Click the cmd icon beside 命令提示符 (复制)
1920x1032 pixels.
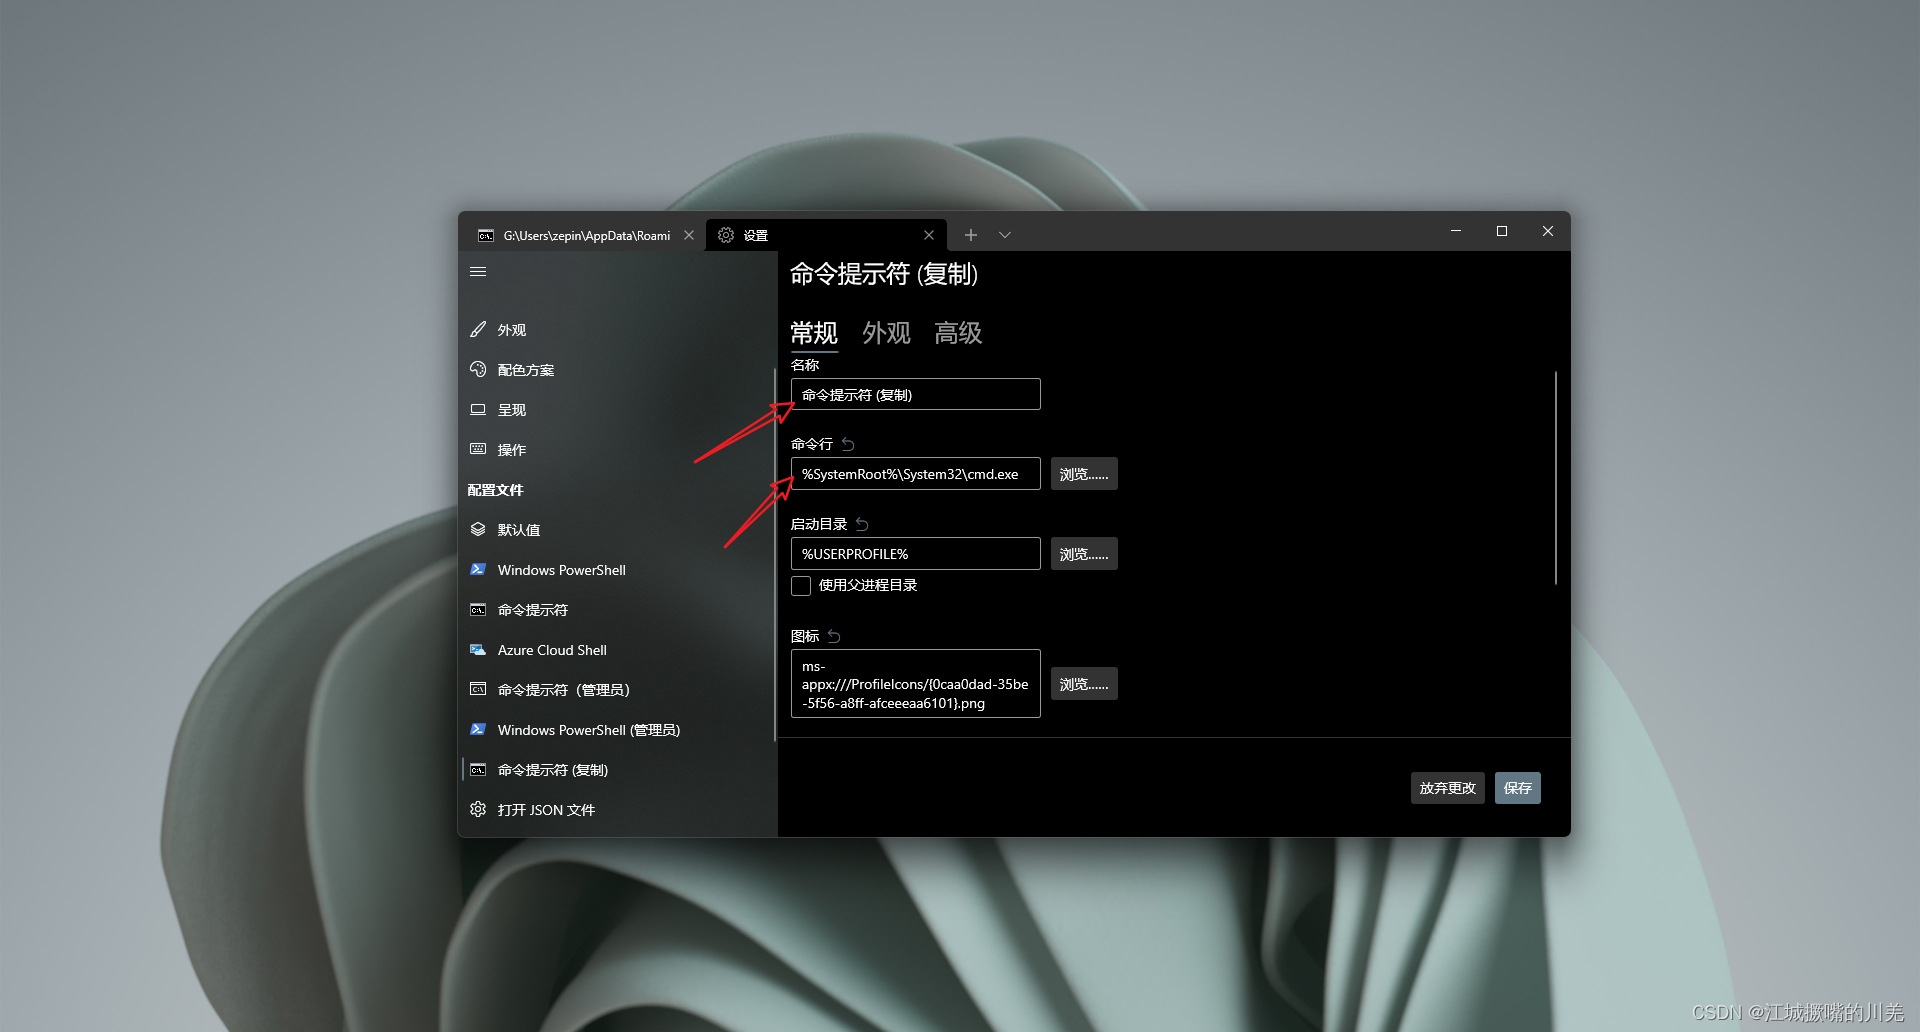pyautogui.click(x=478, y=770)
